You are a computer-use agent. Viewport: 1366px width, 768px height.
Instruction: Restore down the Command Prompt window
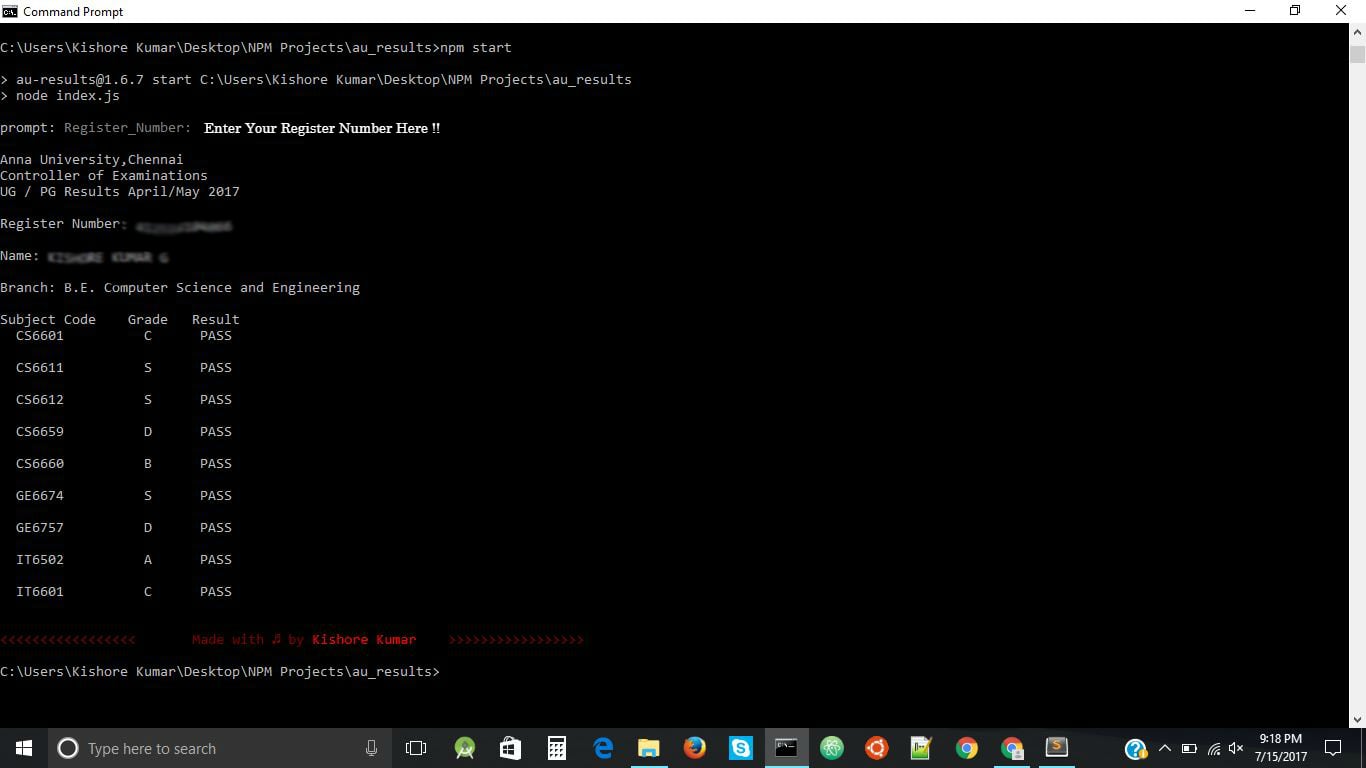click(1295, 11)
